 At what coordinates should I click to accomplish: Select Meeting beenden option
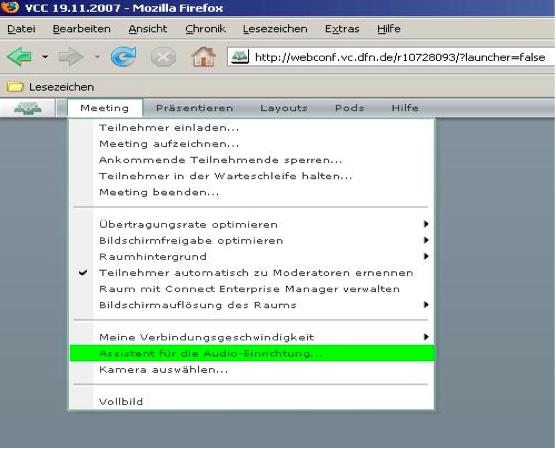252,192
